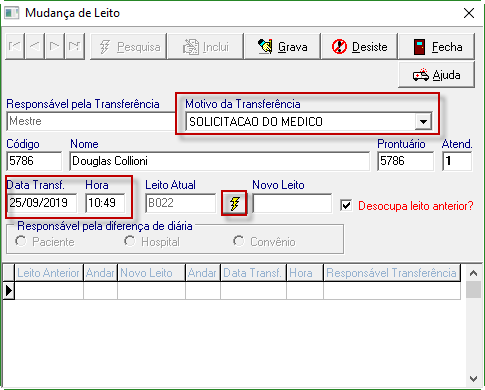Click the Novo Leito grid column header

151,273
